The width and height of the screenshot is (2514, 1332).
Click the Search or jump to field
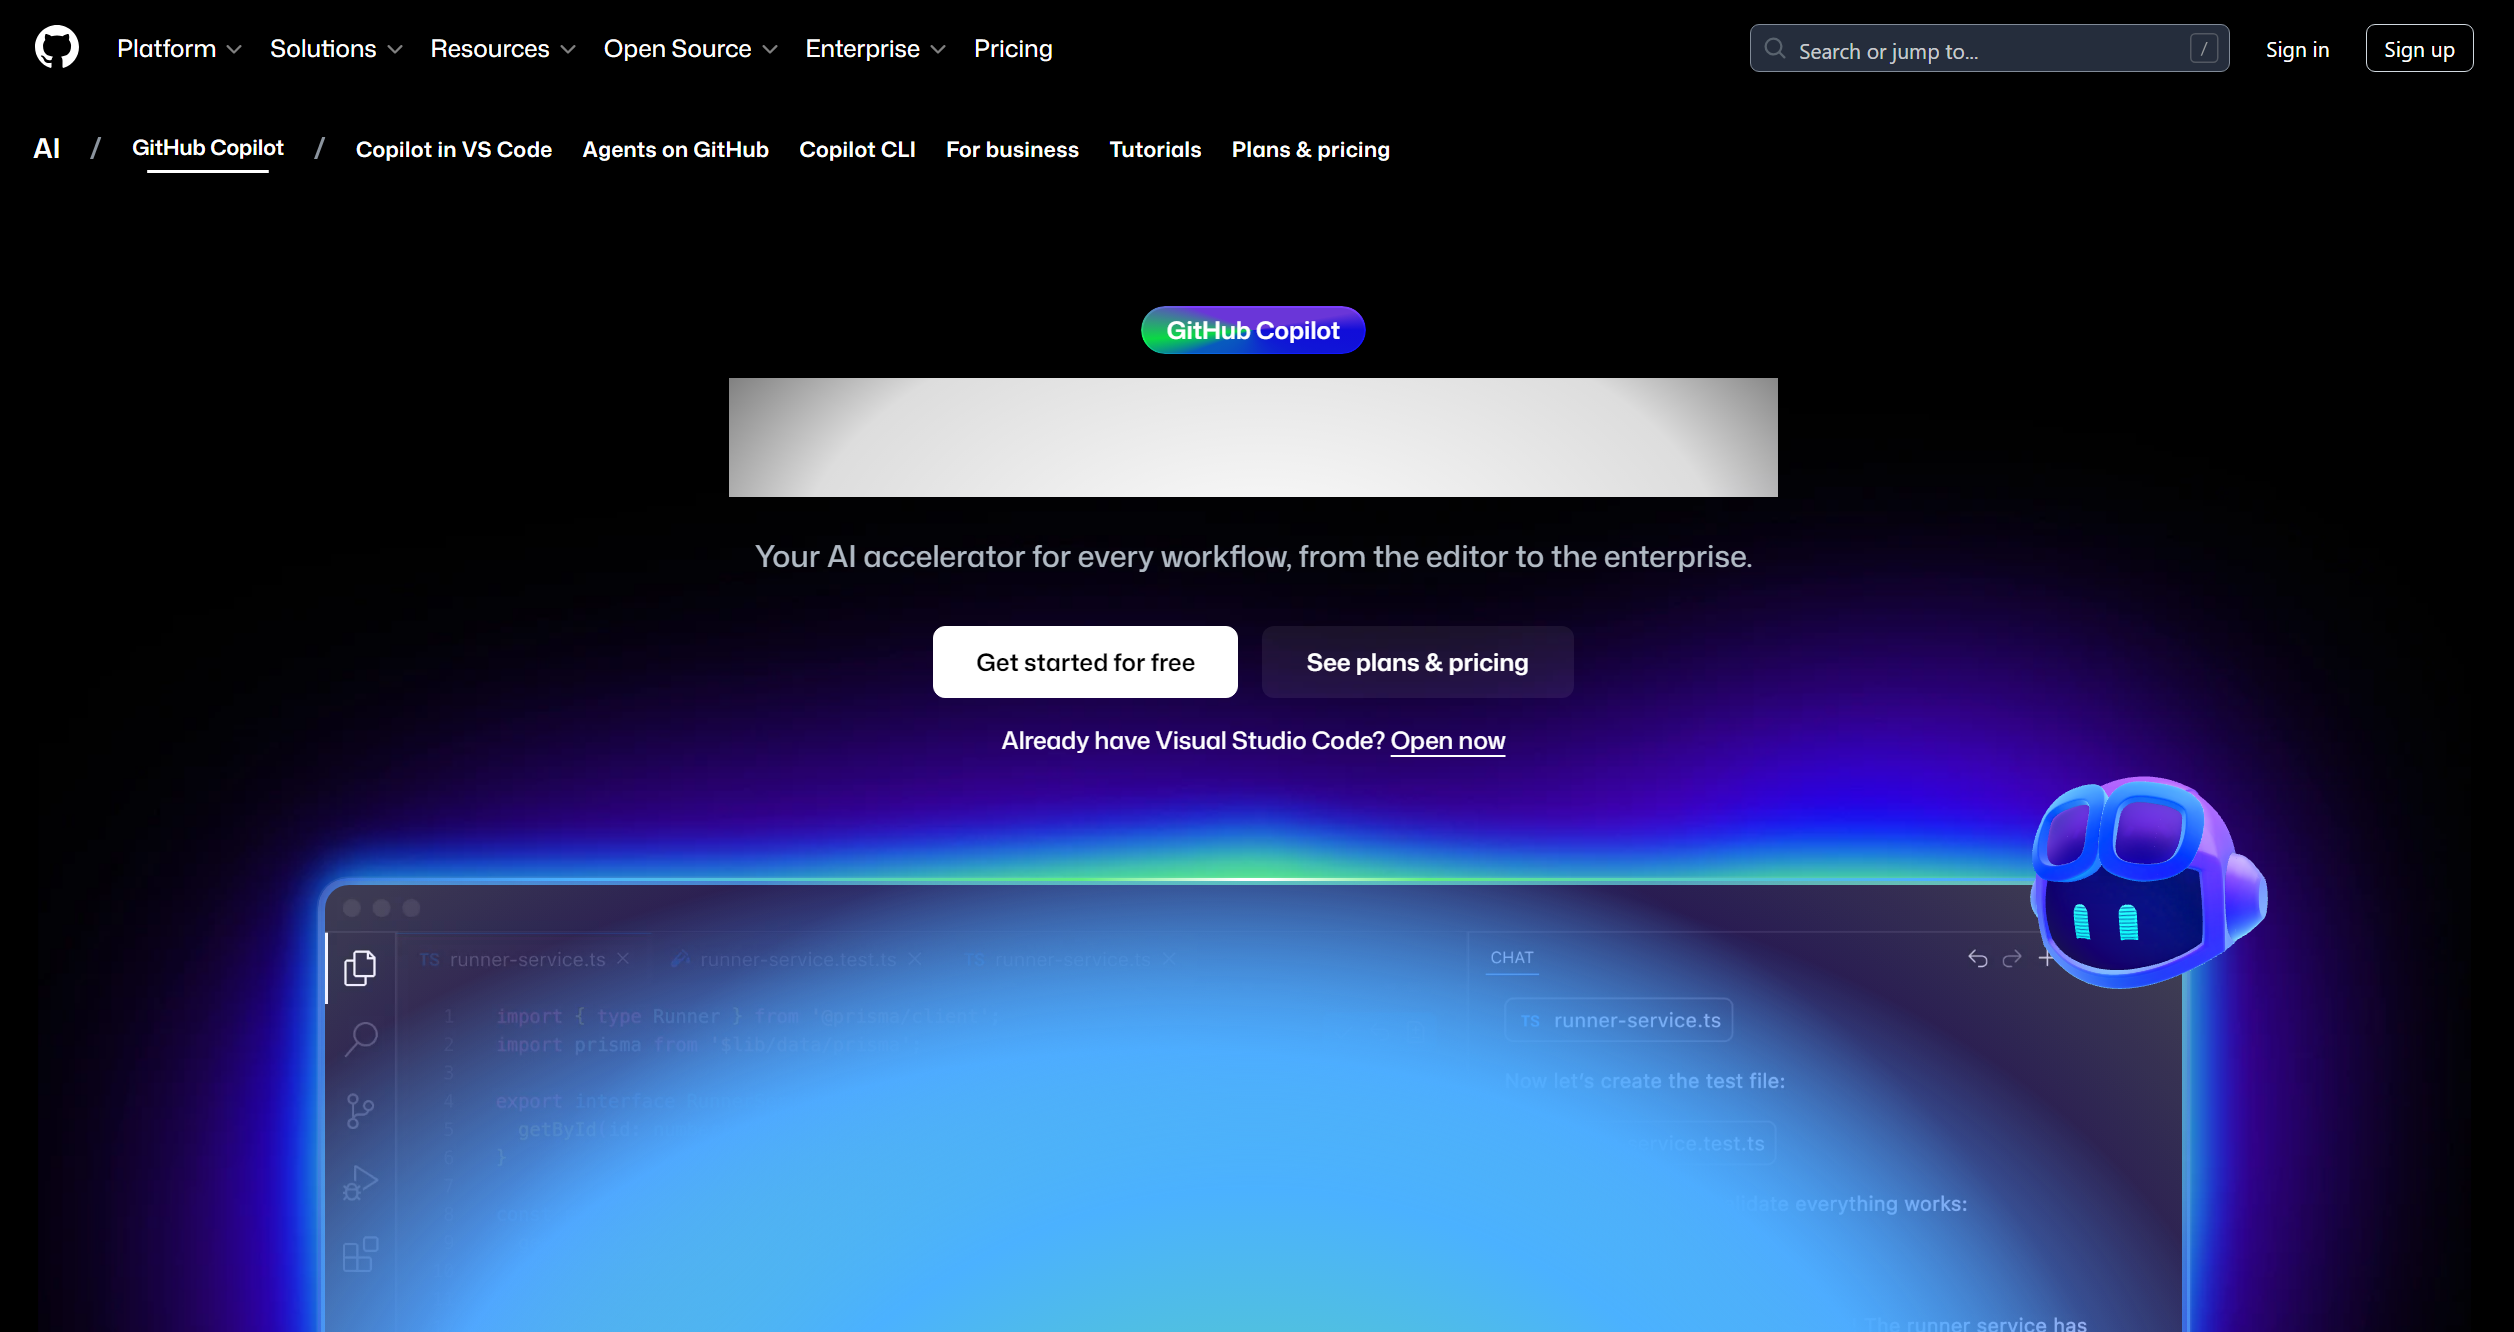point(1988,49)
